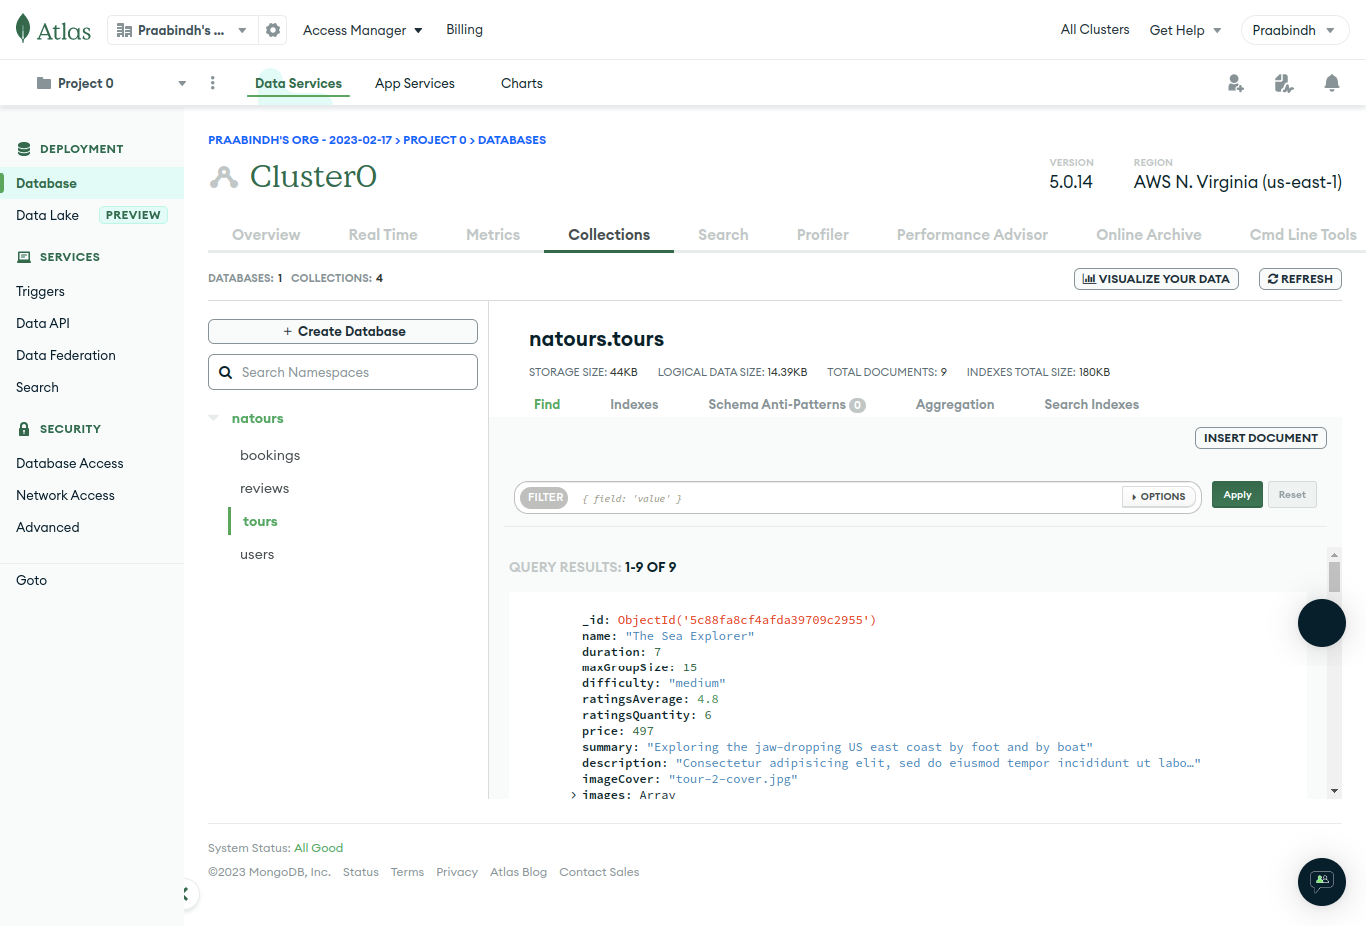1366x927 pixels.
Task: Switch to the Indexes tab
Action: (634, 404)
